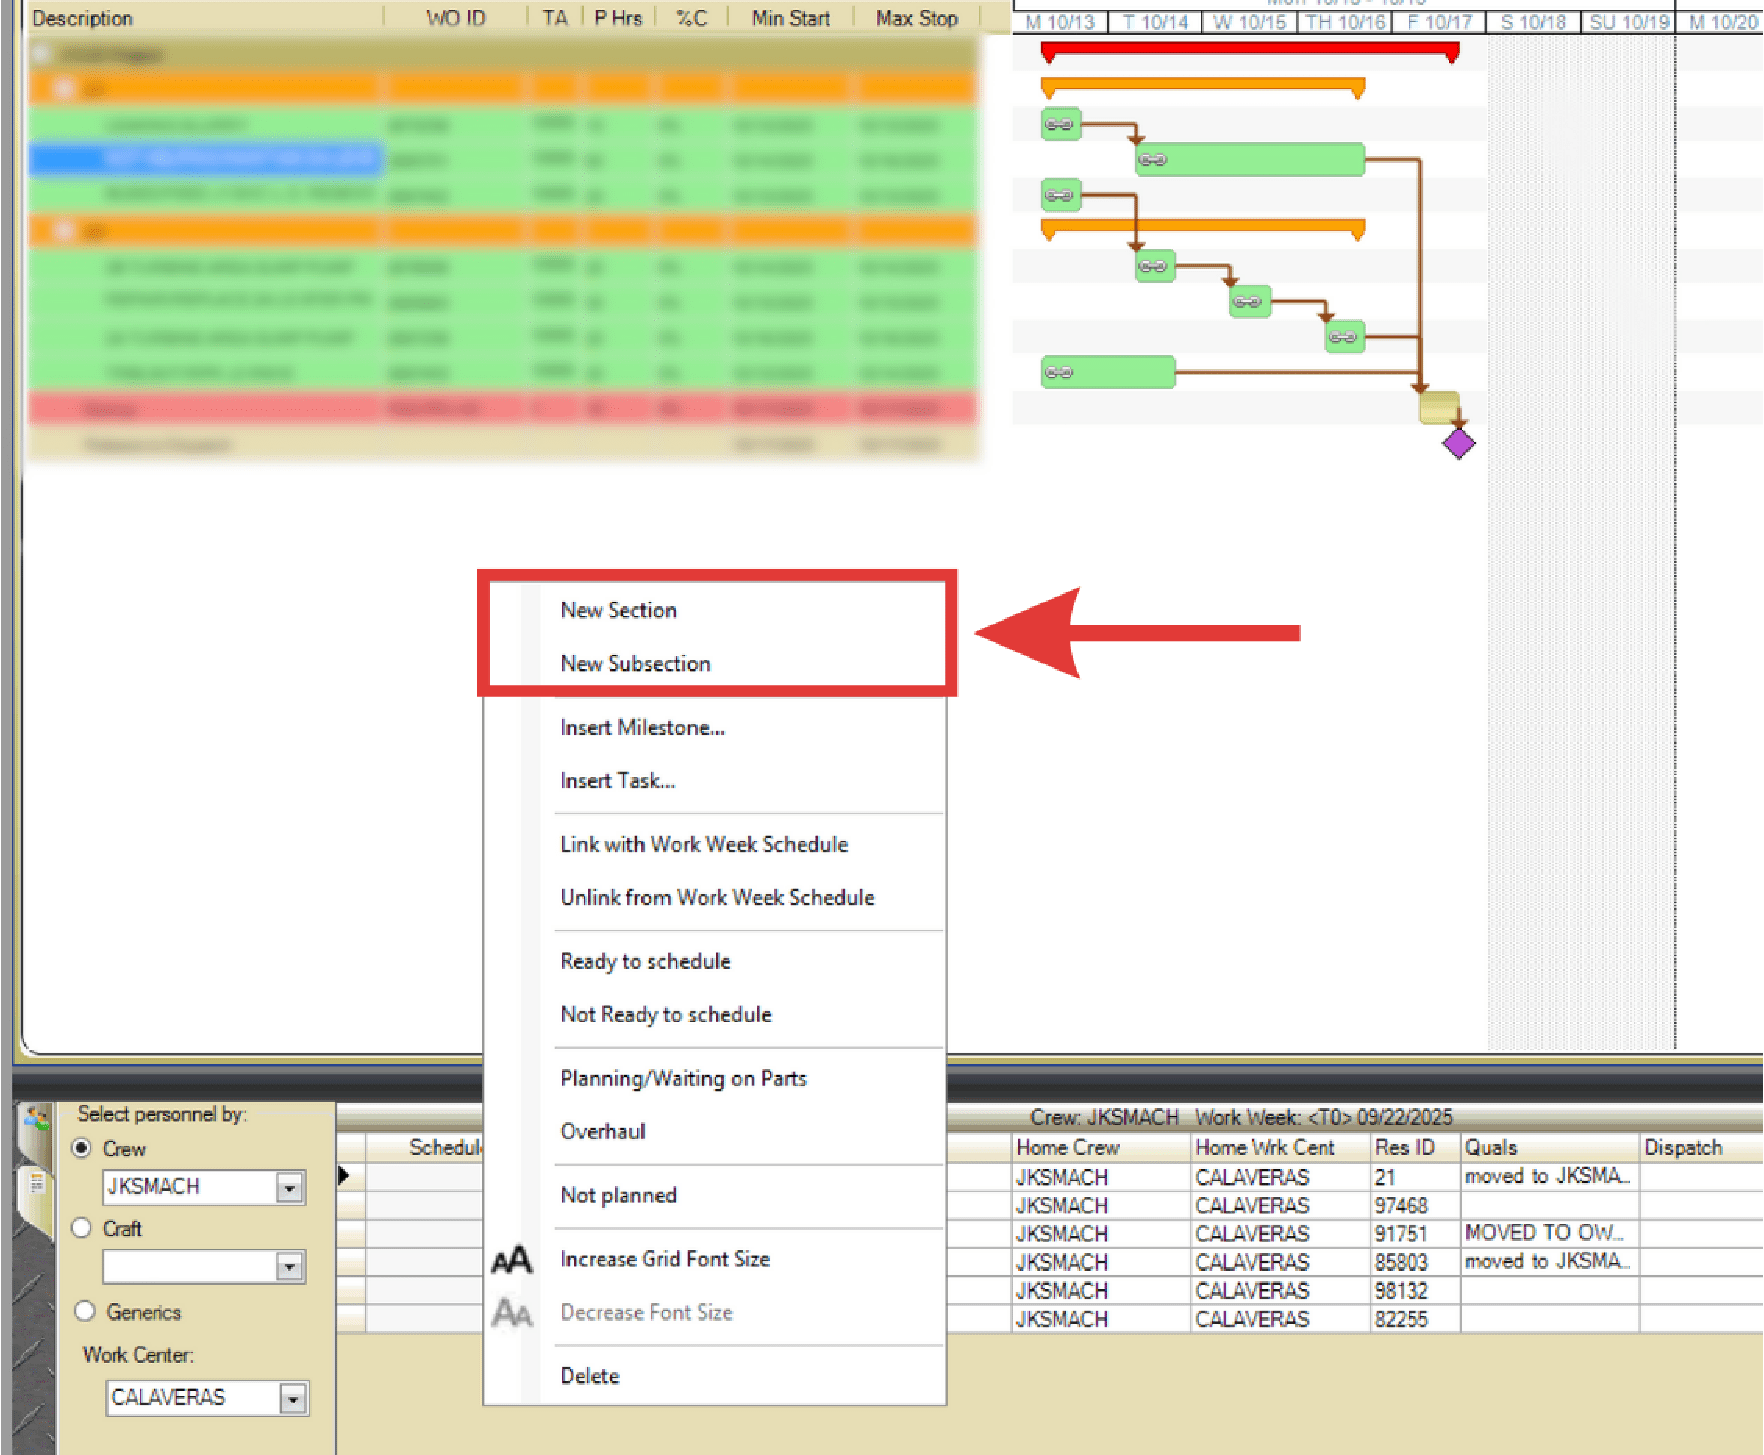Click the link icon on the topmost green Gantt bar
The width and height of the screenshot is (1764, 1455).
[x=1059, y=125]
